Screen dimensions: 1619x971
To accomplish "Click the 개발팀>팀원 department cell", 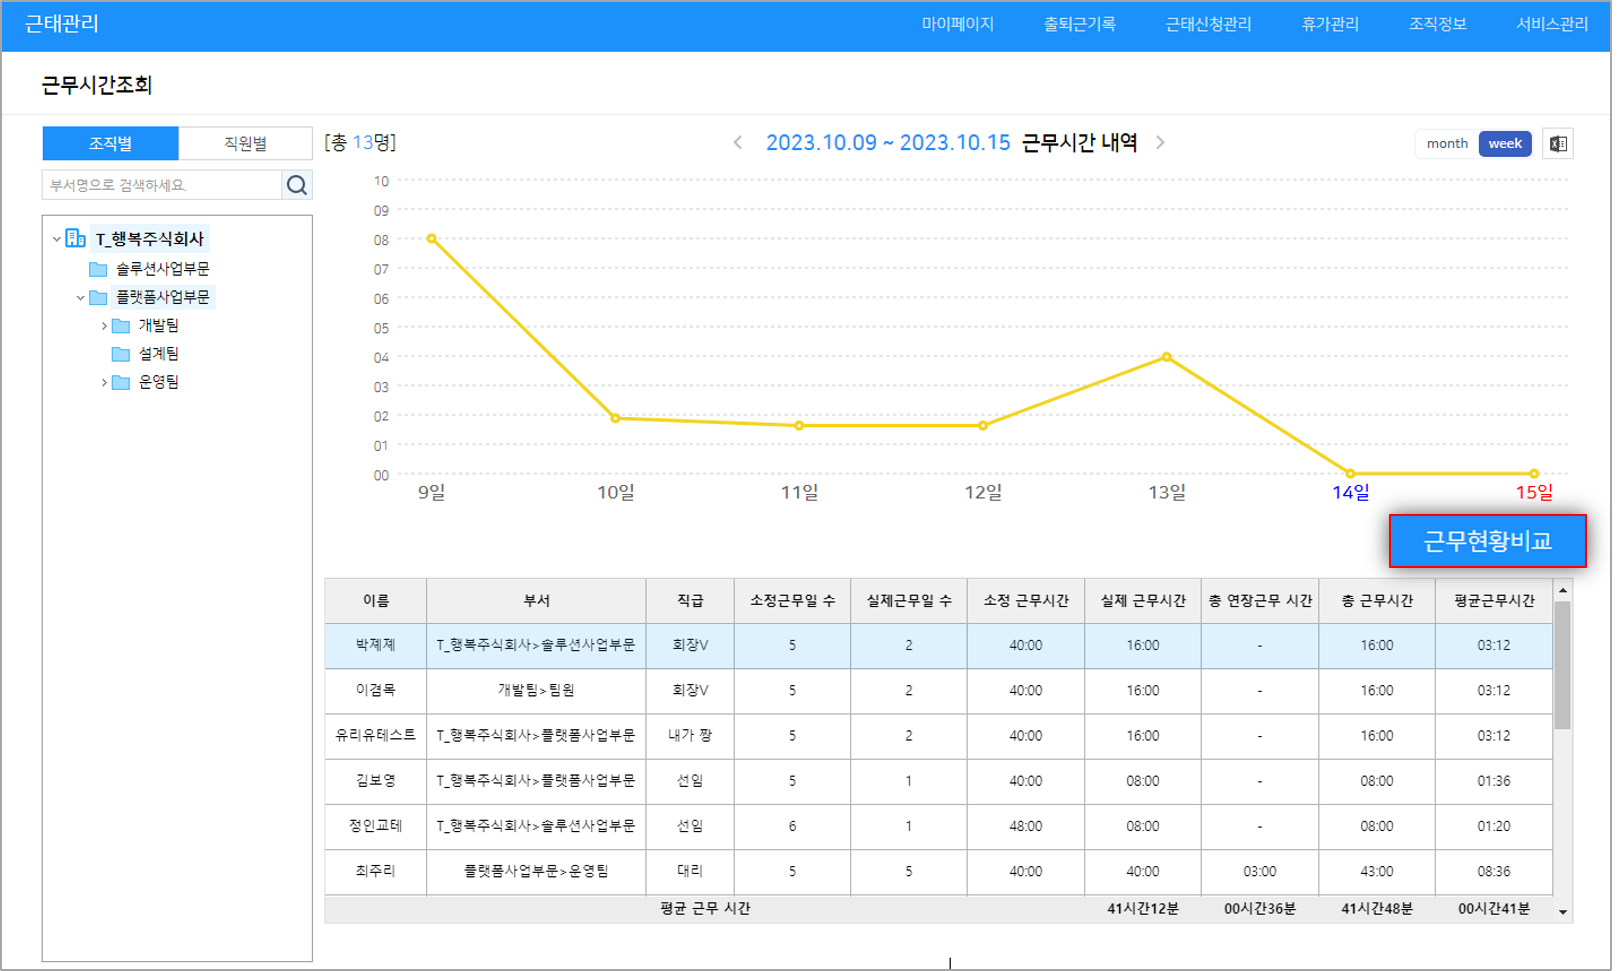I will click(536, 691).
